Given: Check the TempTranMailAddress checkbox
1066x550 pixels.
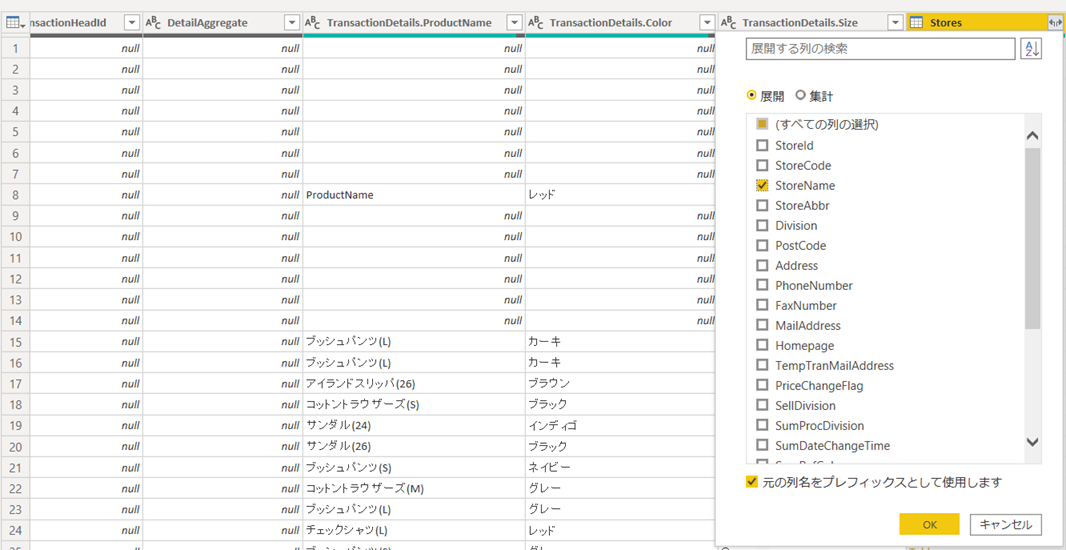Looking at the screenshot, I should 762,366.
